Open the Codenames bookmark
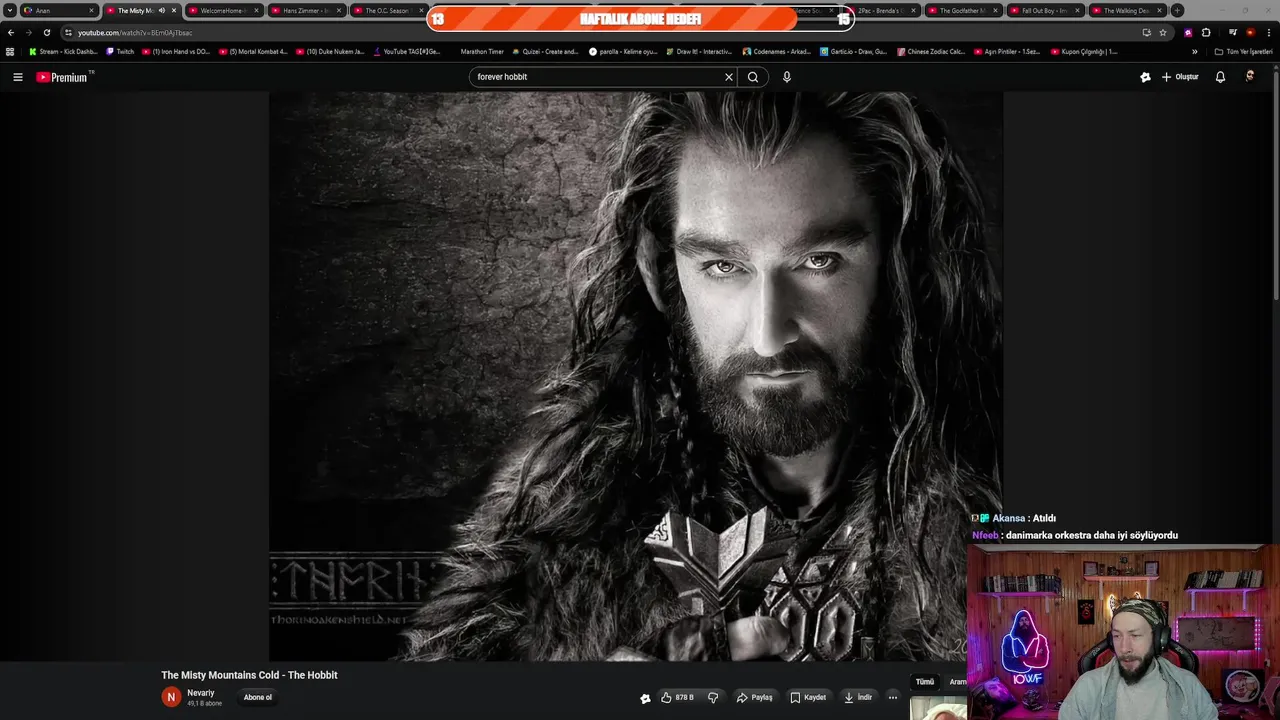Viewport: 1280px width, 720px height. pyautogui.click(x=776, y=51)
